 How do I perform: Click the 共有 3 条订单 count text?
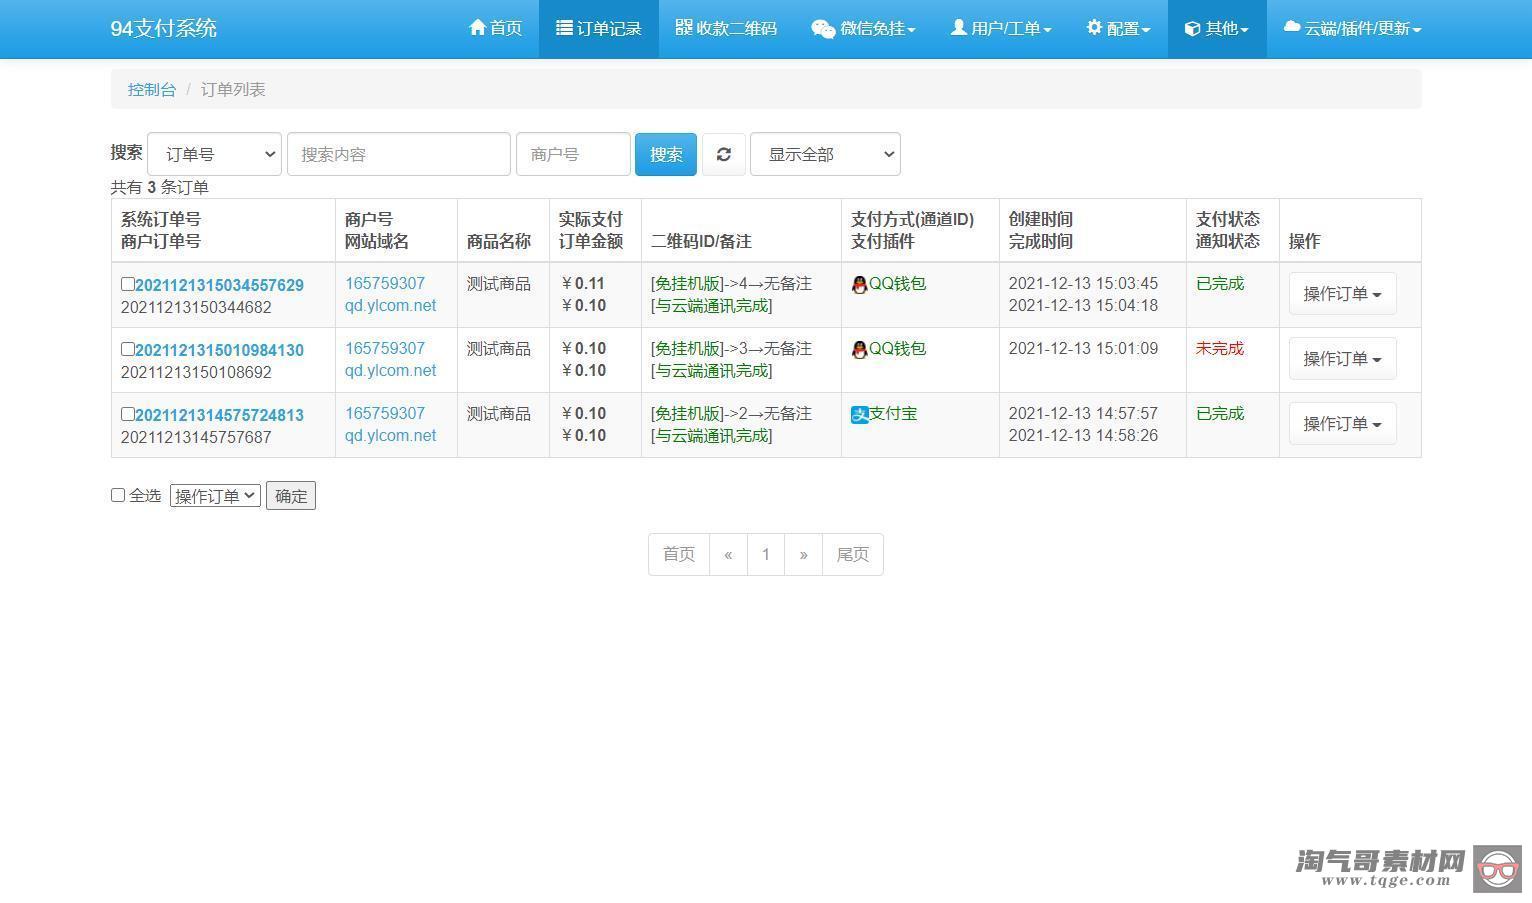coord(160,188)
